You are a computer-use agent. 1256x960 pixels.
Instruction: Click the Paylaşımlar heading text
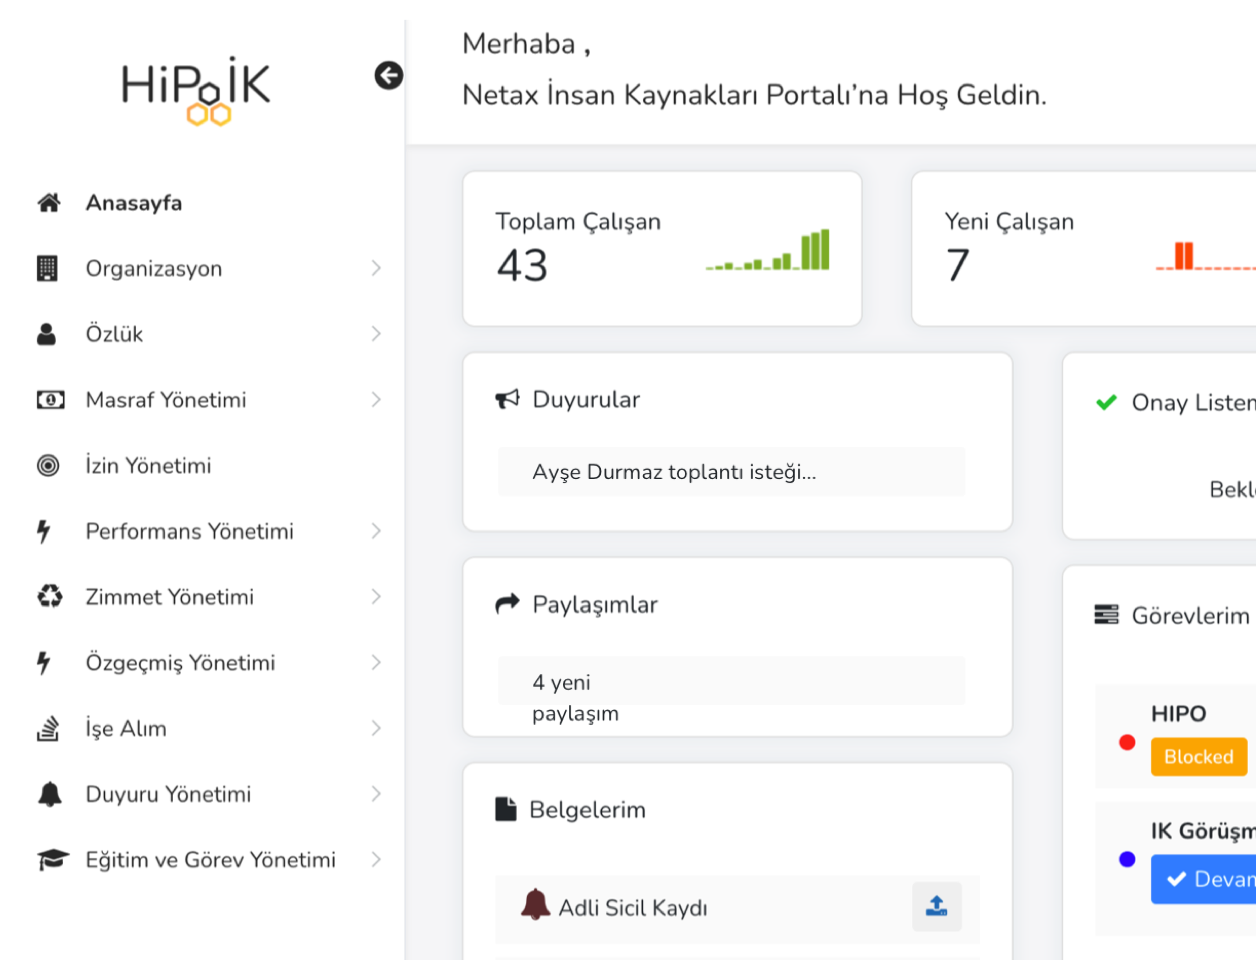(595, 605)
